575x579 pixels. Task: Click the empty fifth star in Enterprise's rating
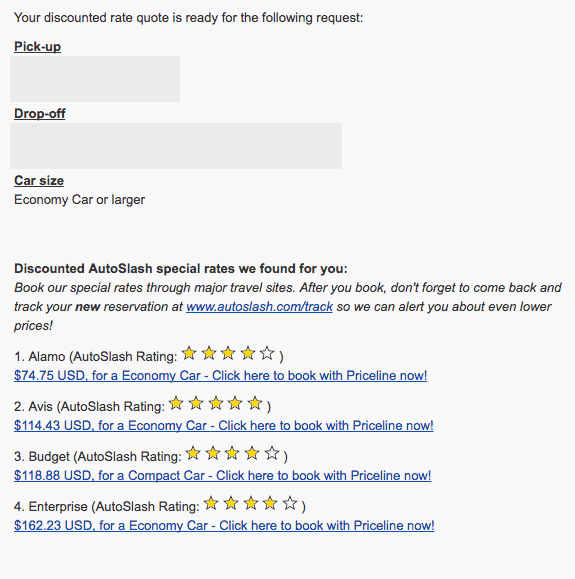(290, 503)
